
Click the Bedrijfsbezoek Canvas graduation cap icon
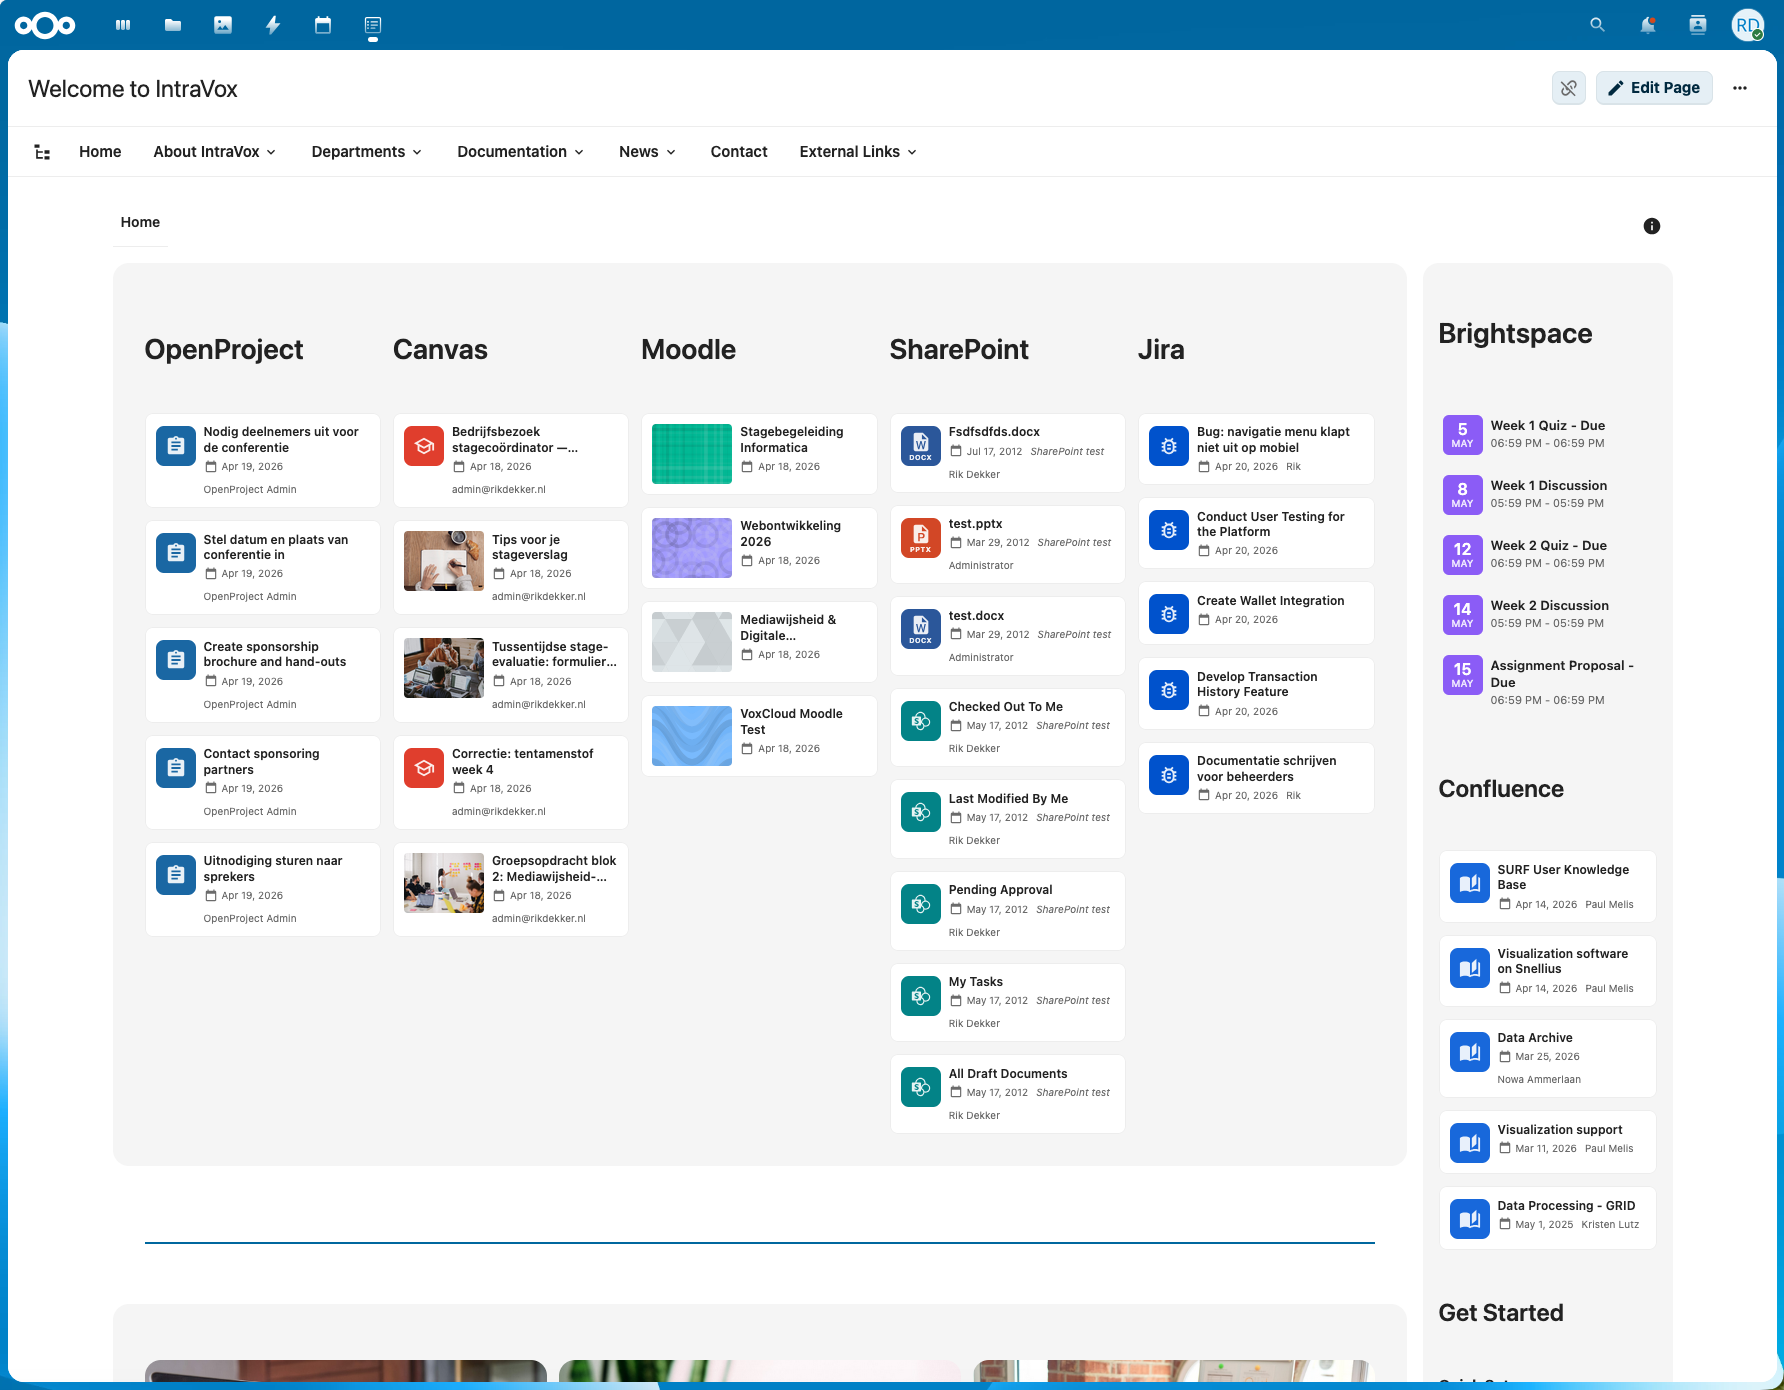click(x=424, y=445)
